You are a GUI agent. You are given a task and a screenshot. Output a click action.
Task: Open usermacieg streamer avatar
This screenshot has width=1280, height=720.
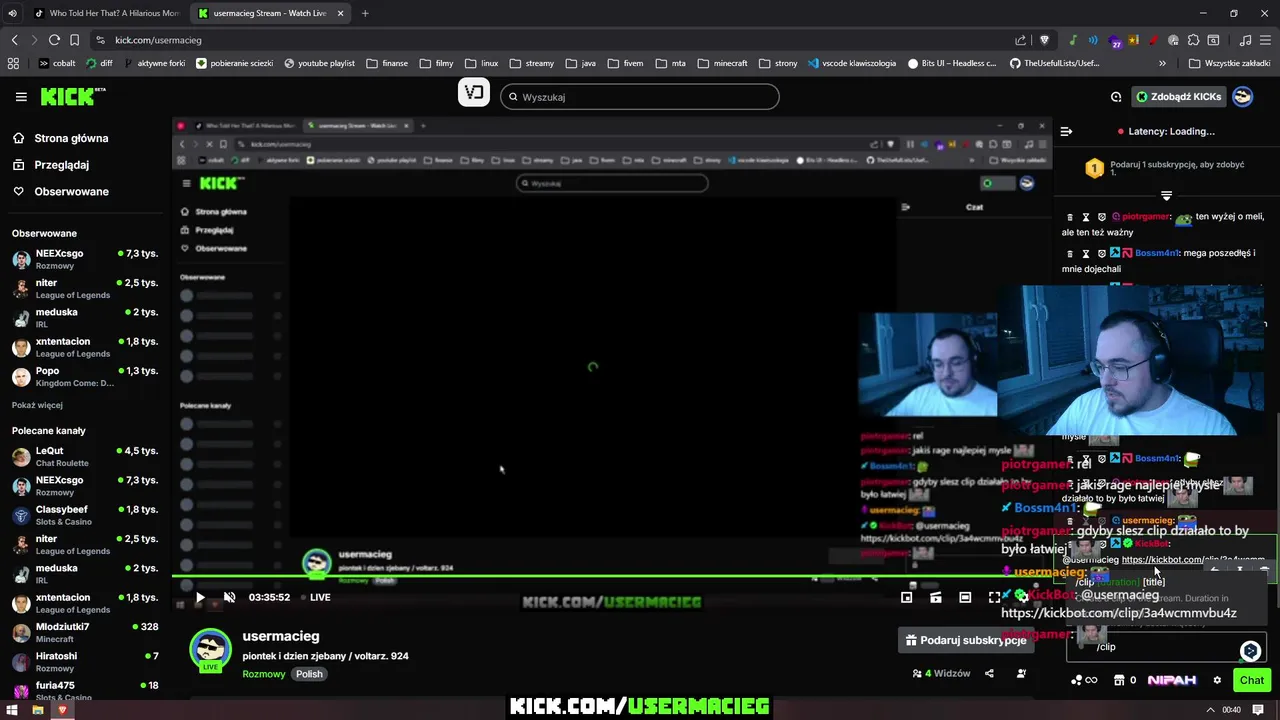[211, 650]
